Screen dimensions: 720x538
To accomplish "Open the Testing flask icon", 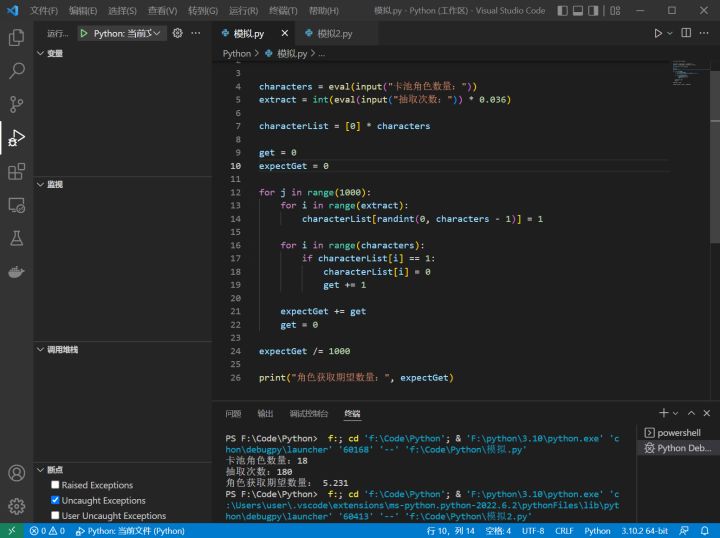I will click(17, 238).
